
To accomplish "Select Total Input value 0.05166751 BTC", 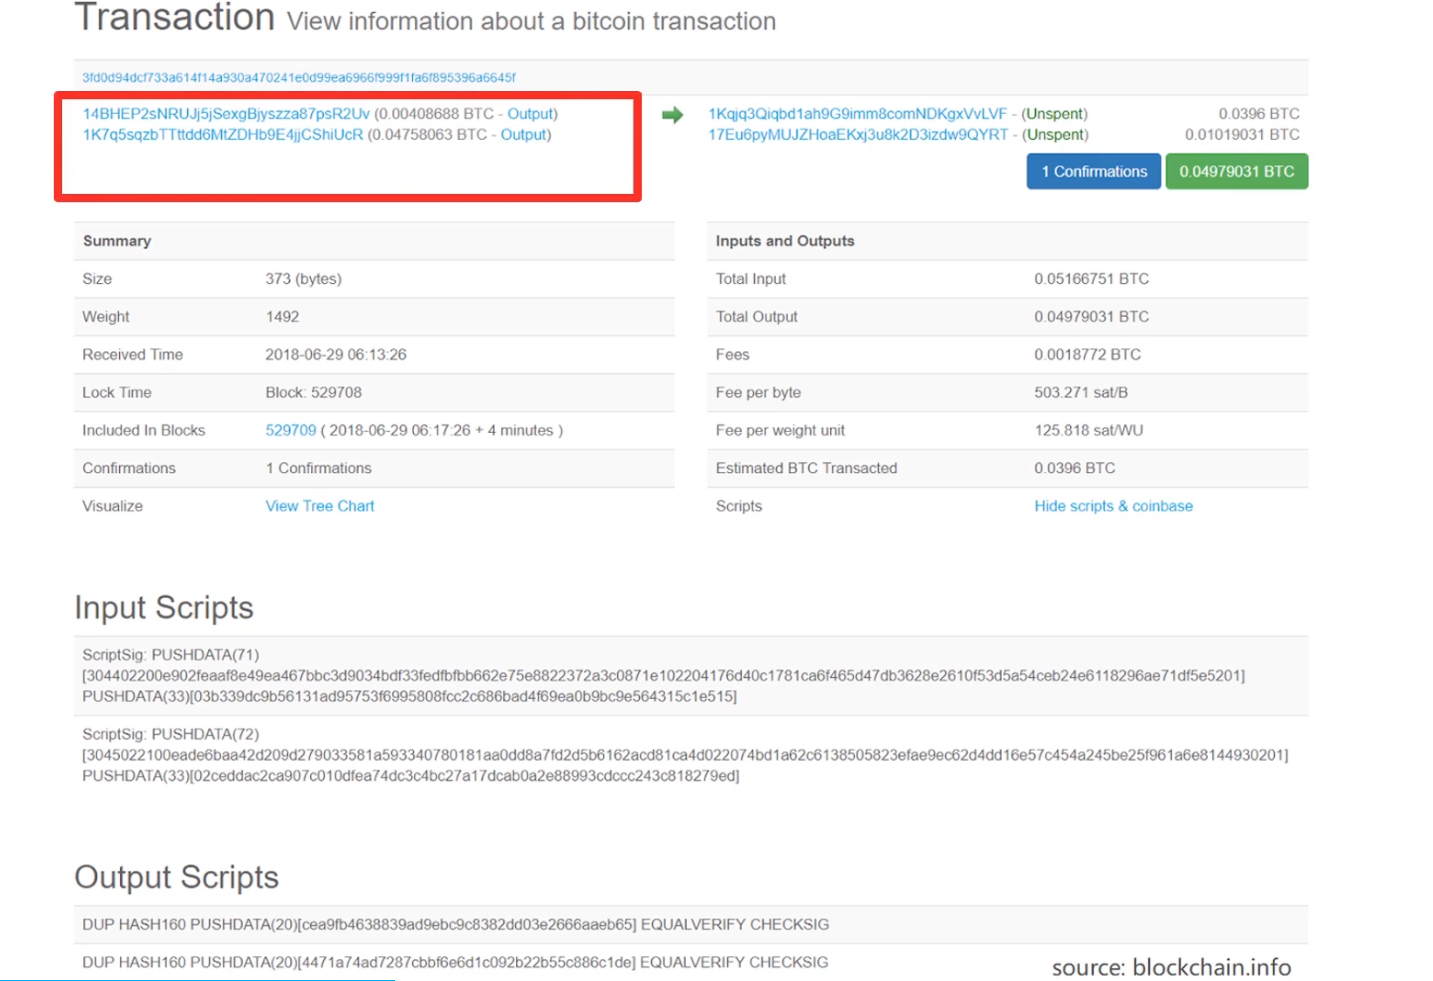I will 1091,279.
